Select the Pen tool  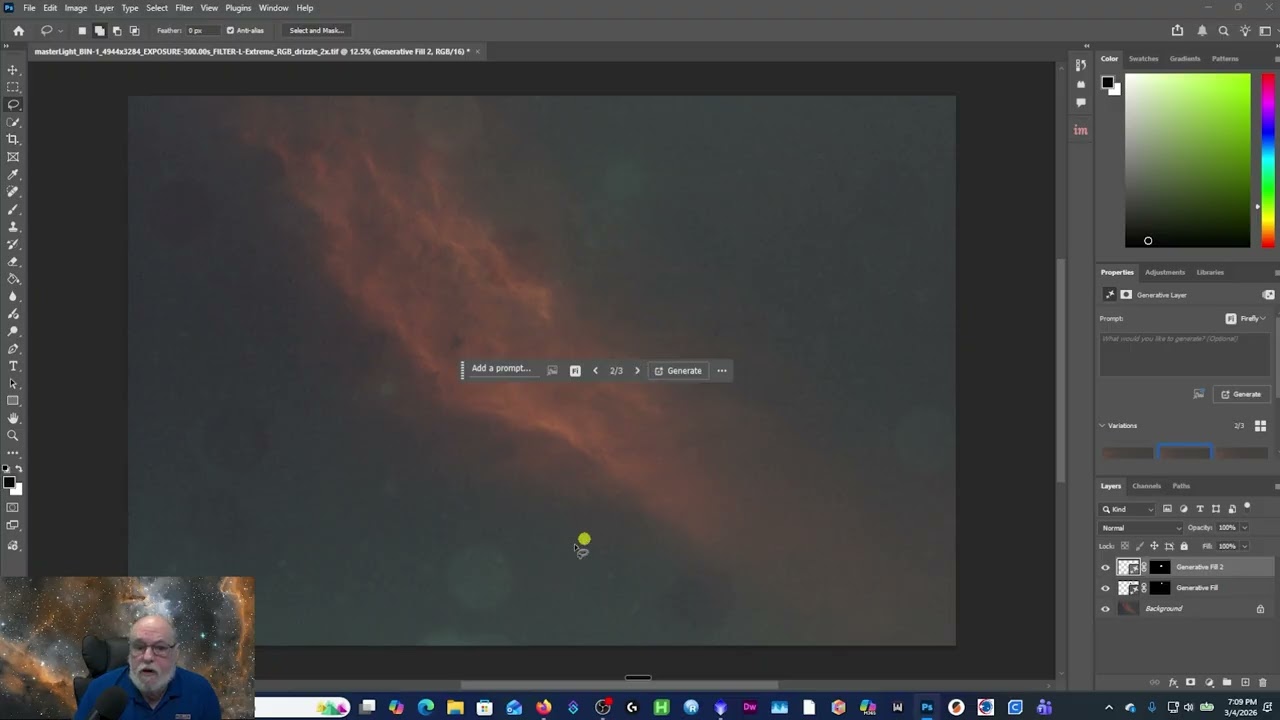tap(13, 349)
